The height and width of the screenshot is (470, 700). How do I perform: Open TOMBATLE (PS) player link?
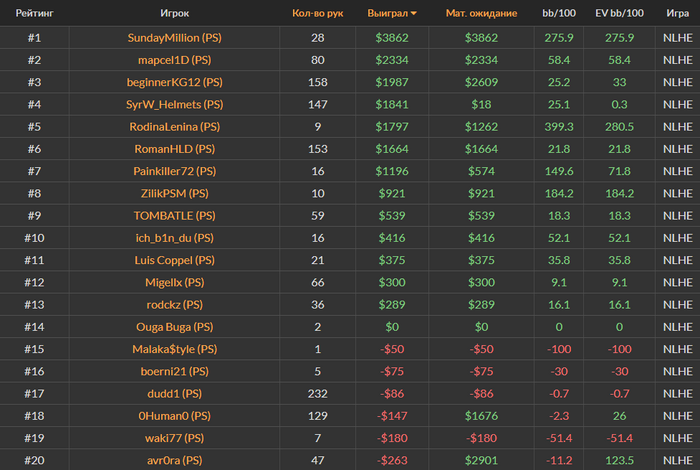coord(175,215)
